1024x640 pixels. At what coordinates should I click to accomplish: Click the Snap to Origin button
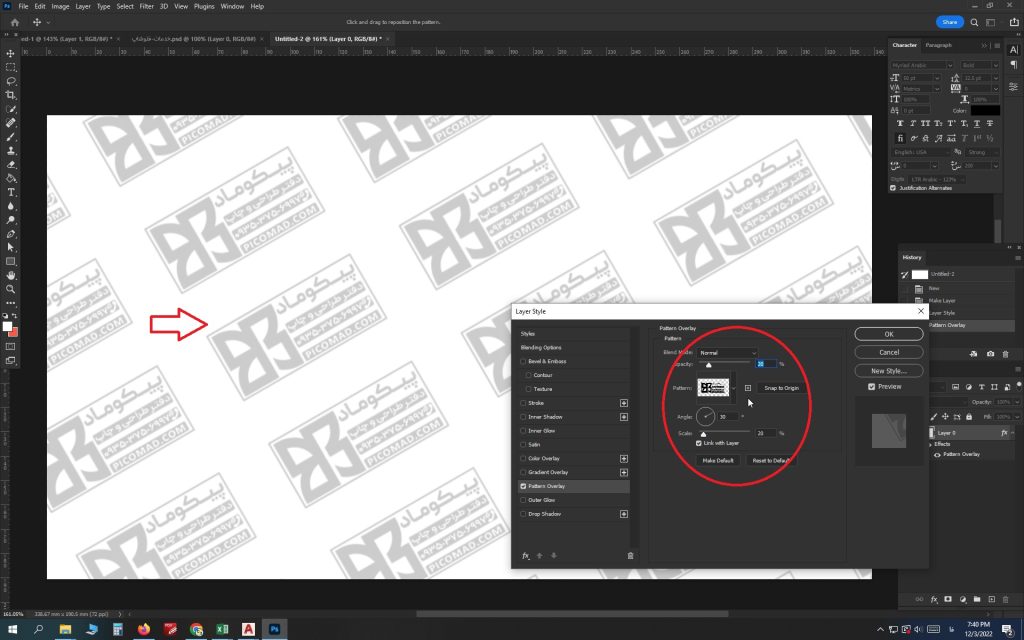[781, 388]
